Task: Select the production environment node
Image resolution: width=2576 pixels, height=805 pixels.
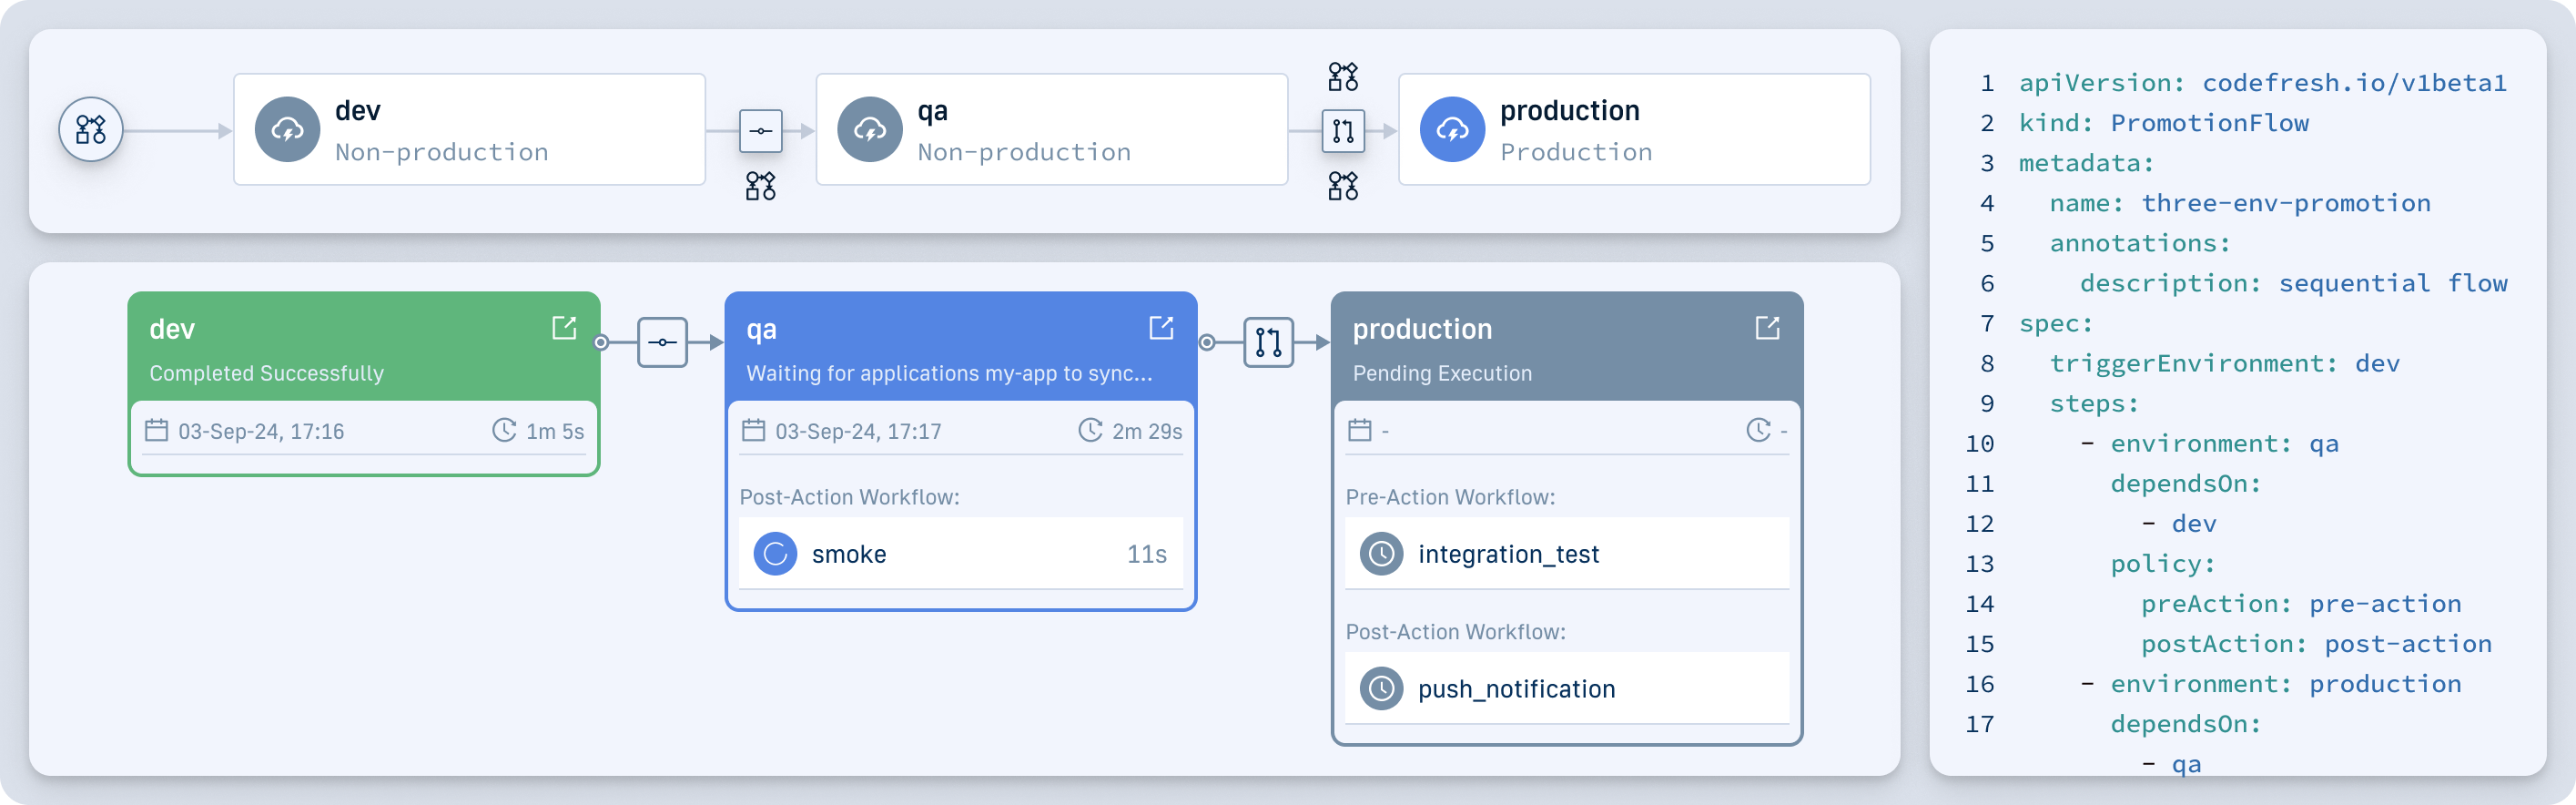Action: [x=1633, y=130]
